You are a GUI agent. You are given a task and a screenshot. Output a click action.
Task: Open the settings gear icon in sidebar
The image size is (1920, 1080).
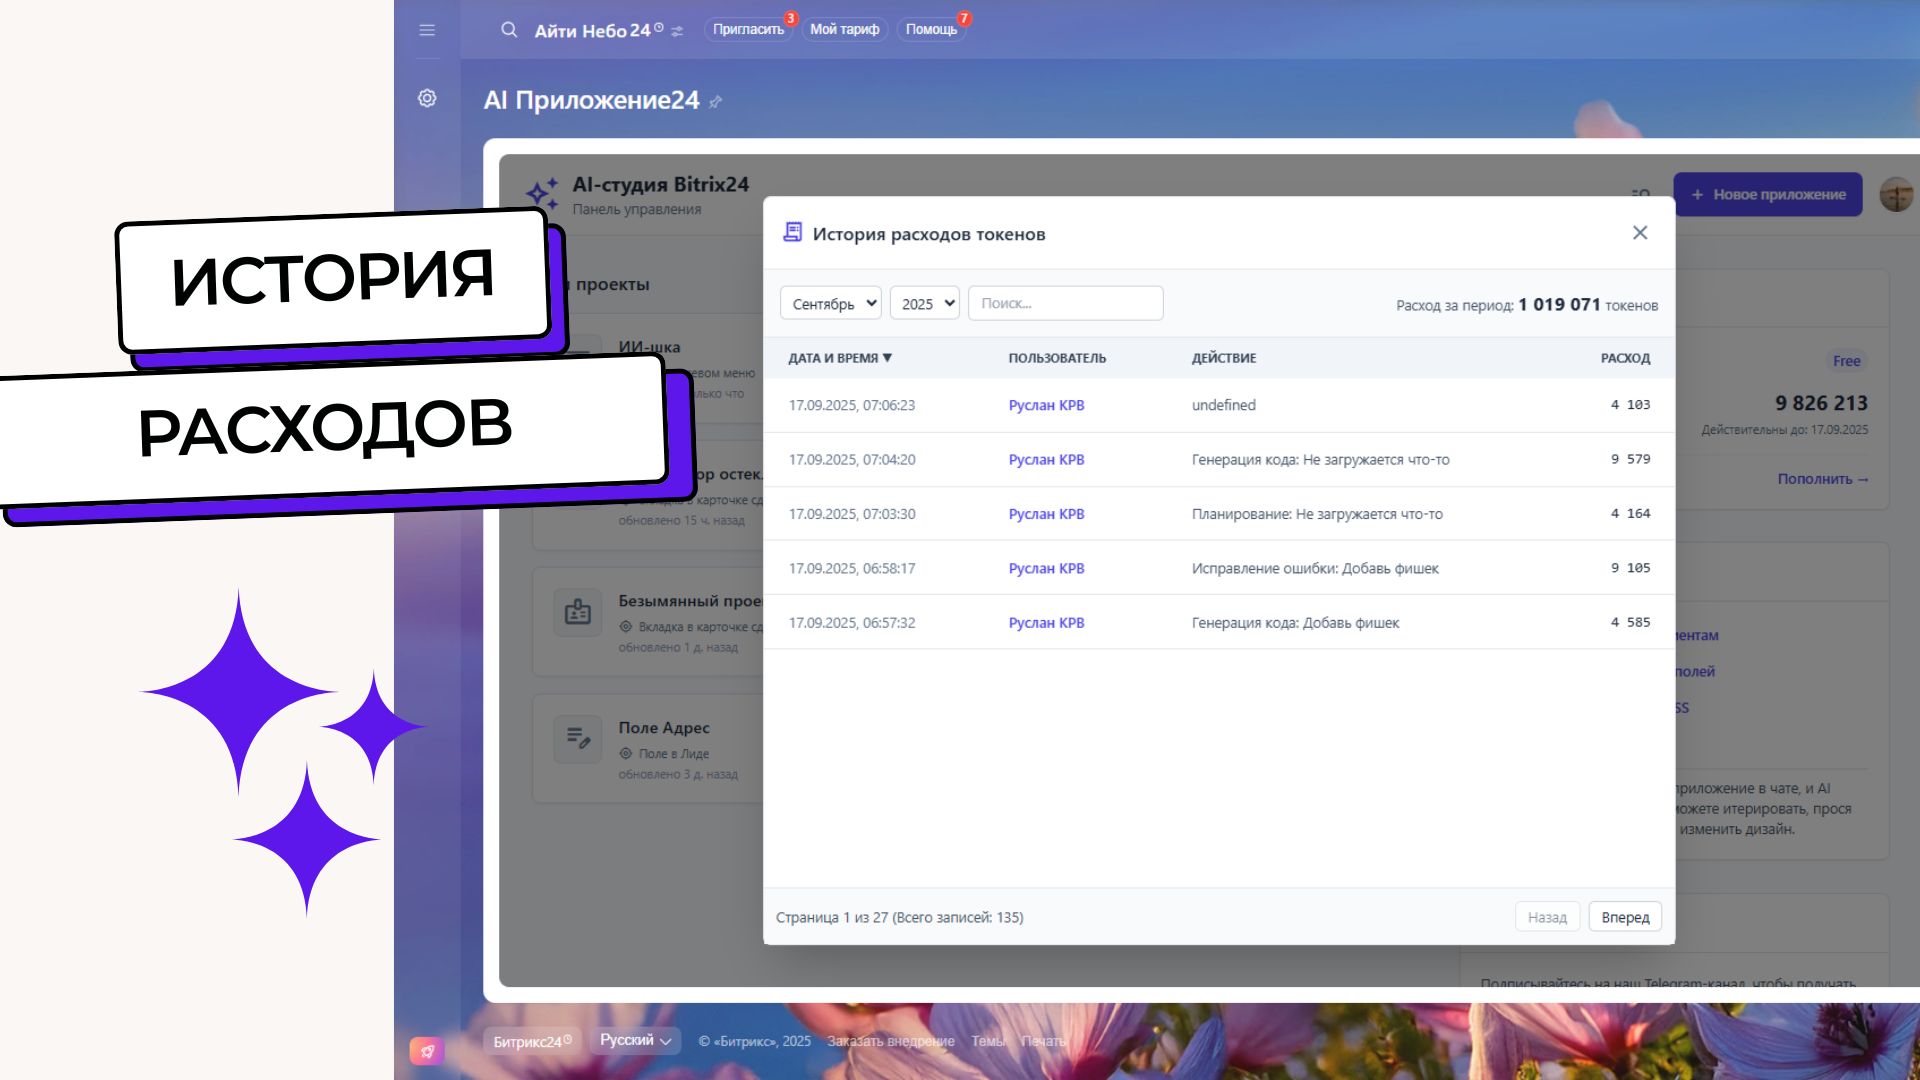coord(427,98)
